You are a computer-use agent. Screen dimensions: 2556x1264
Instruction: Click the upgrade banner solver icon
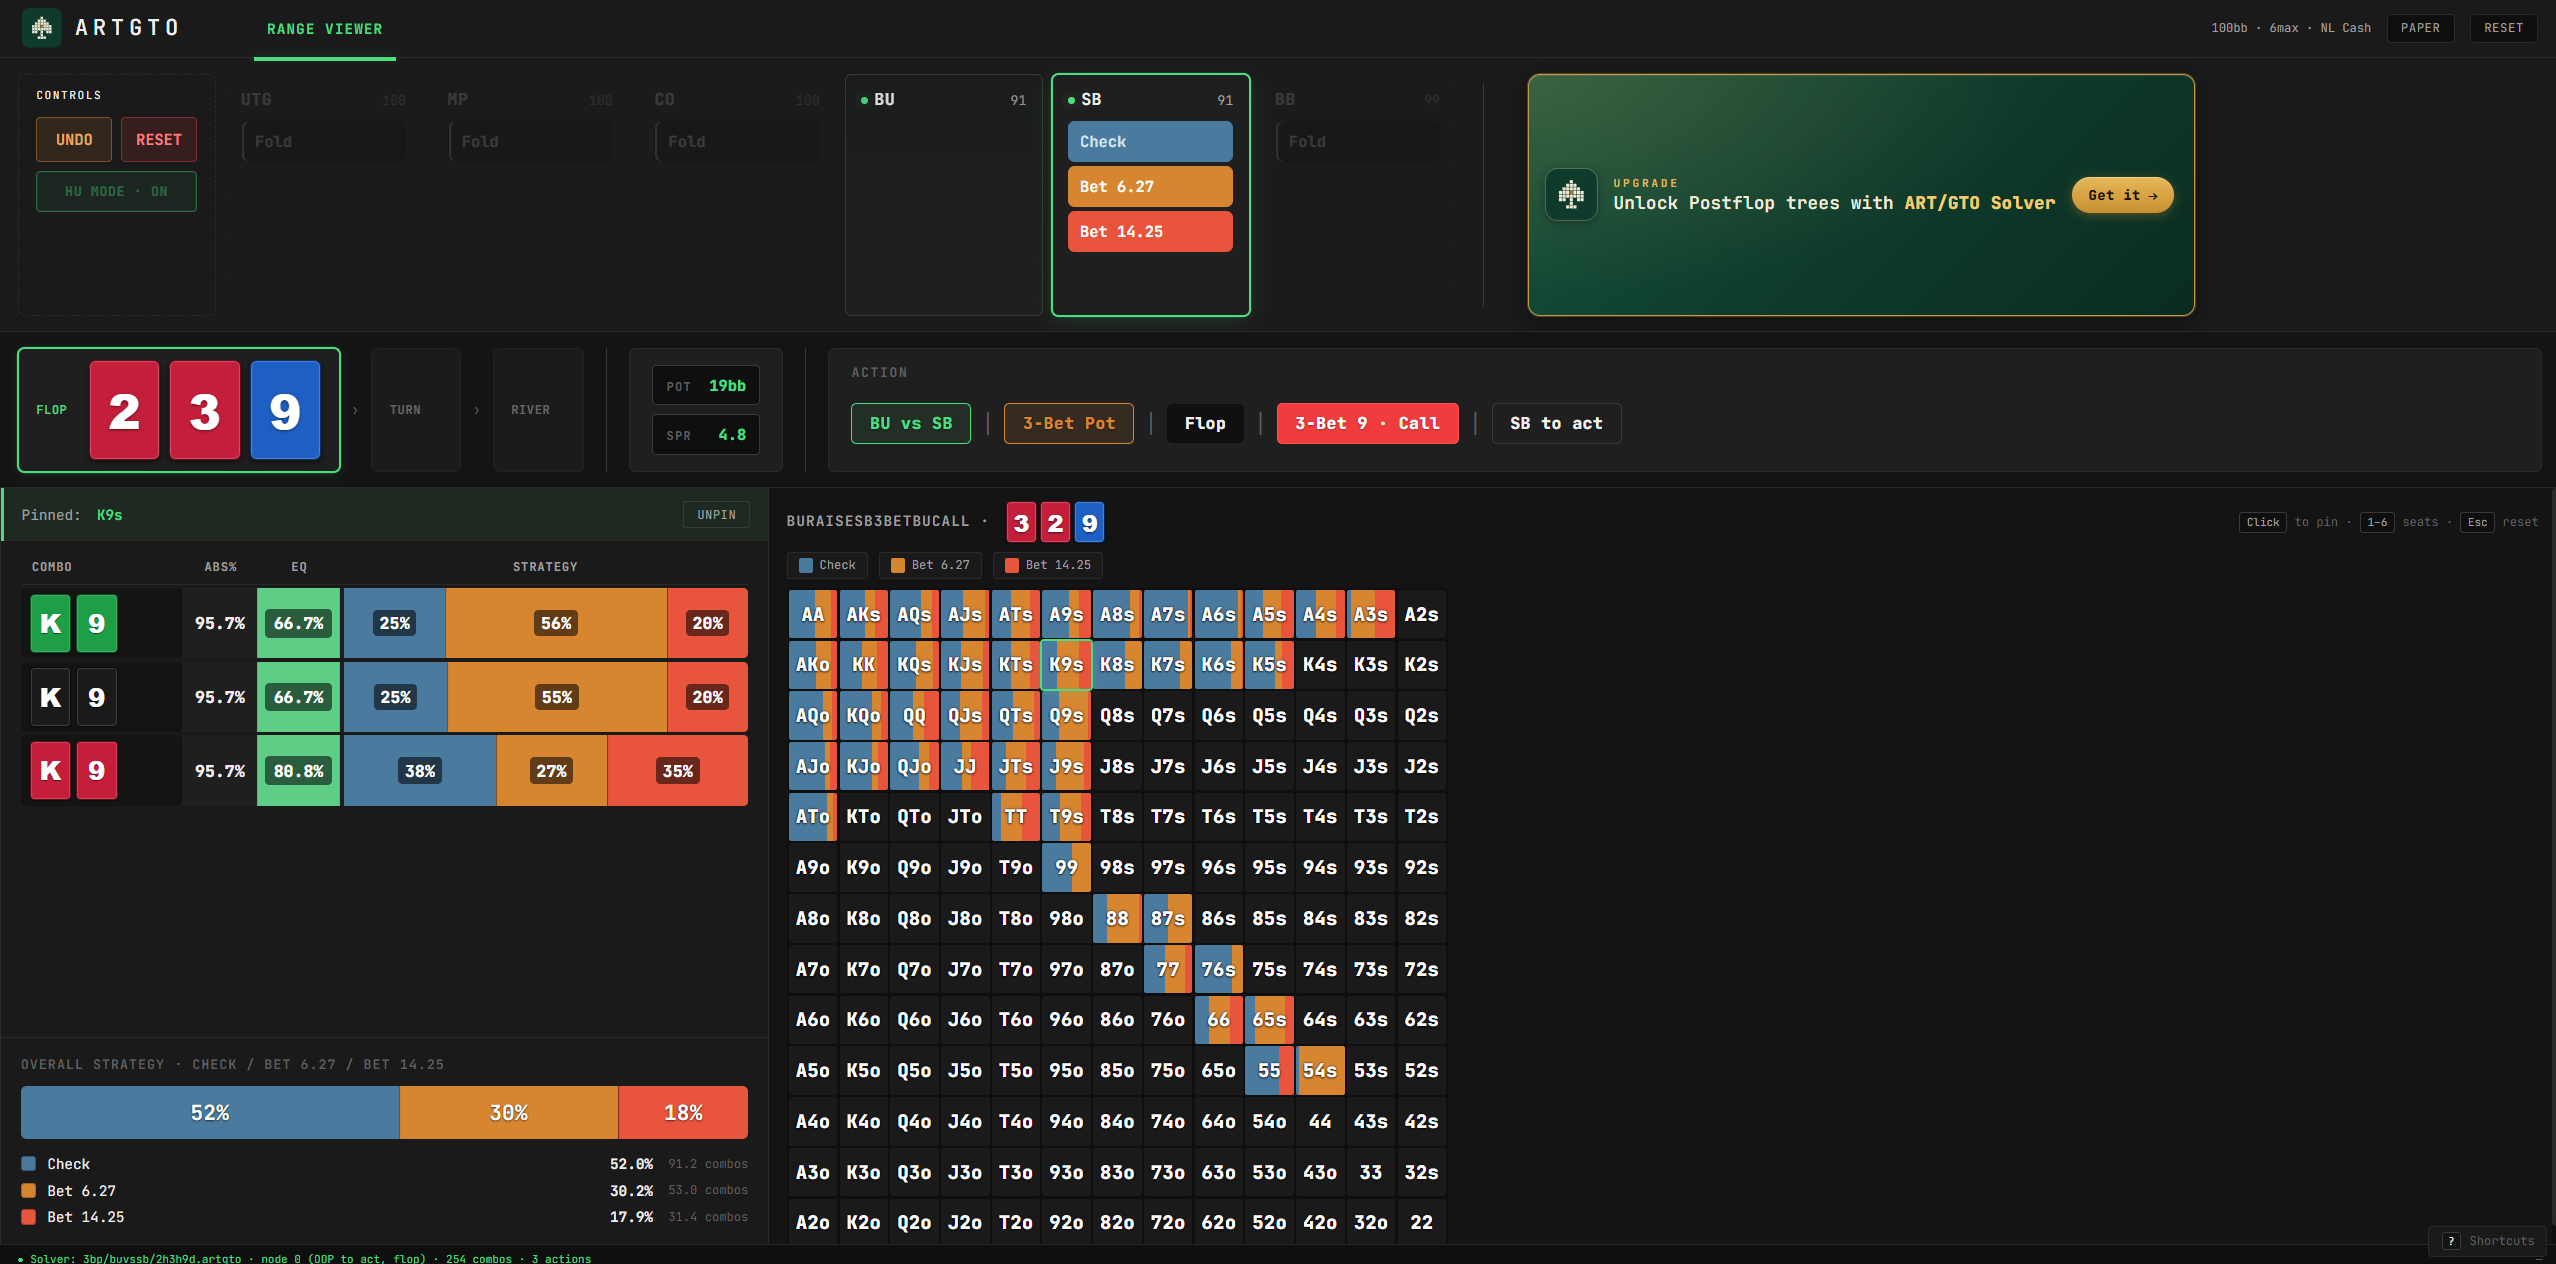click(x=1571, y=194)
